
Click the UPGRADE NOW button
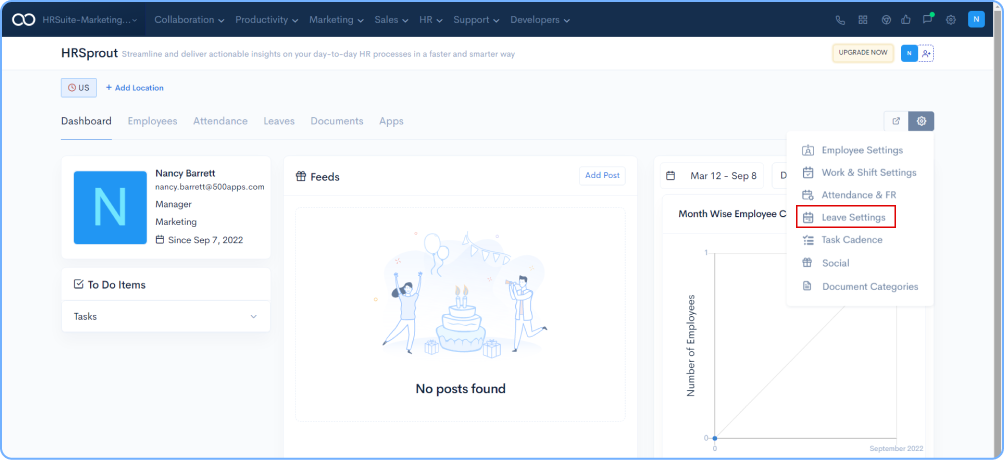[x=862, y=53]
